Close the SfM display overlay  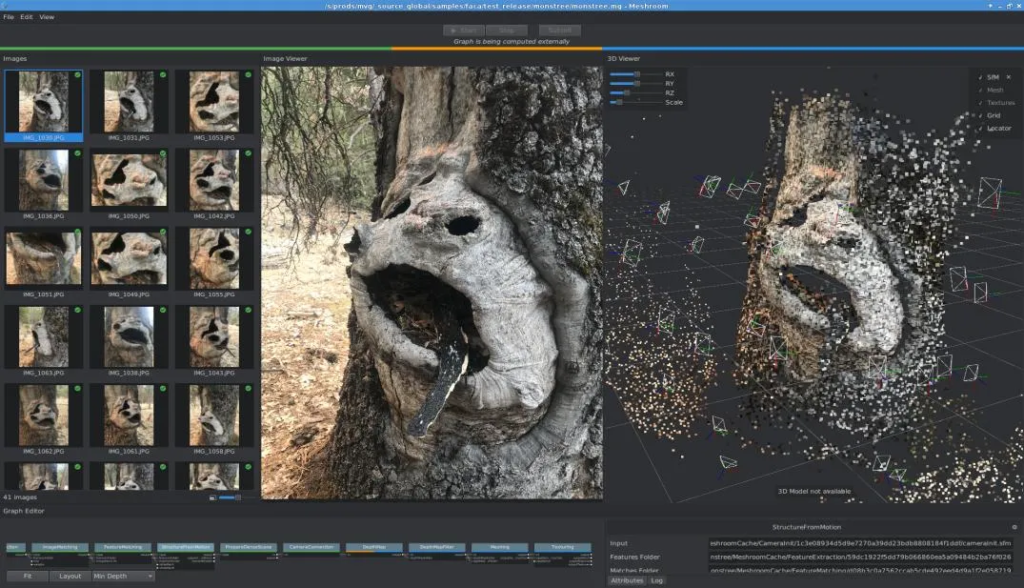coord(1007,77)
